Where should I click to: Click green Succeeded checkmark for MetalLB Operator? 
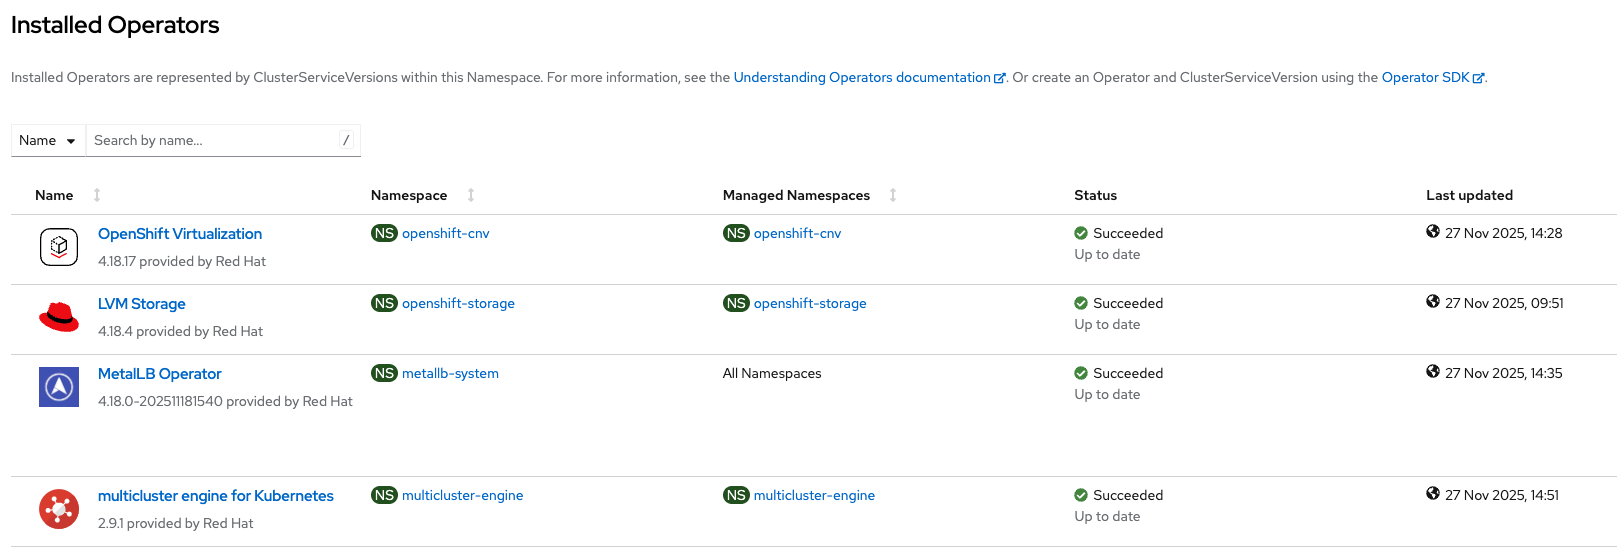point(1081,373)
